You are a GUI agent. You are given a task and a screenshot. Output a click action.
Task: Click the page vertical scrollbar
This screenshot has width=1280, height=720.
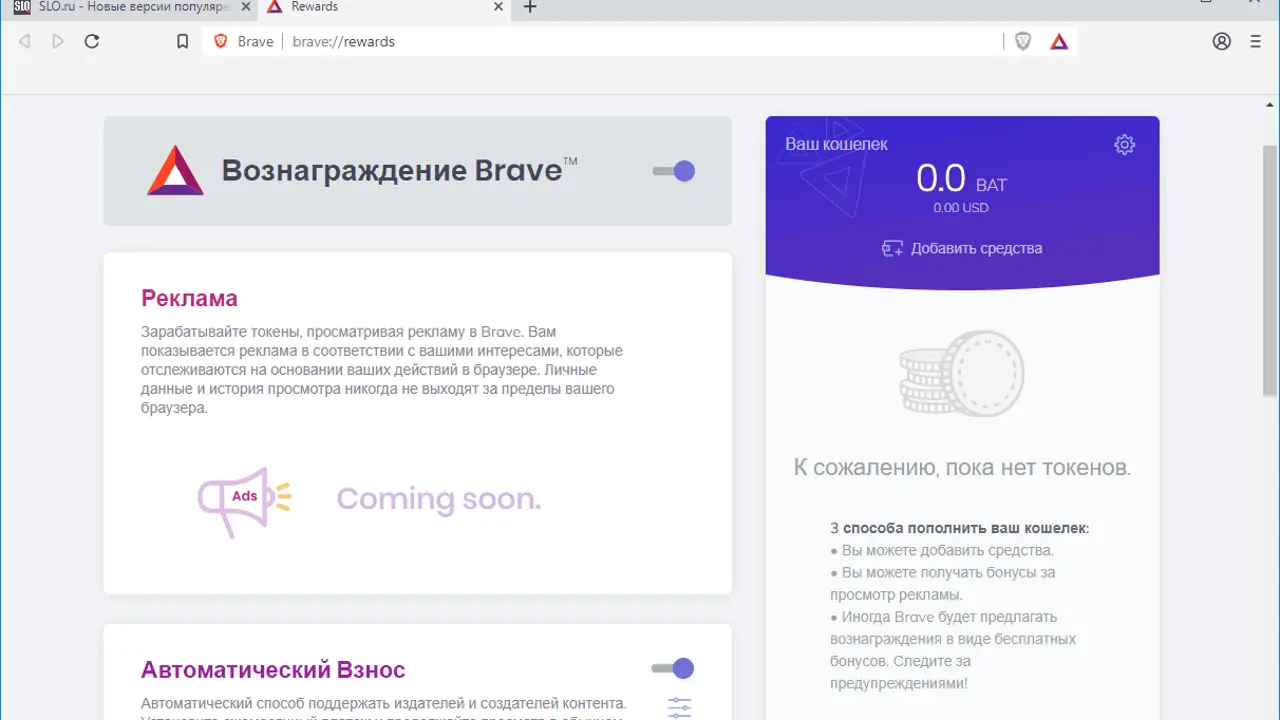[x=1270, y=270]
